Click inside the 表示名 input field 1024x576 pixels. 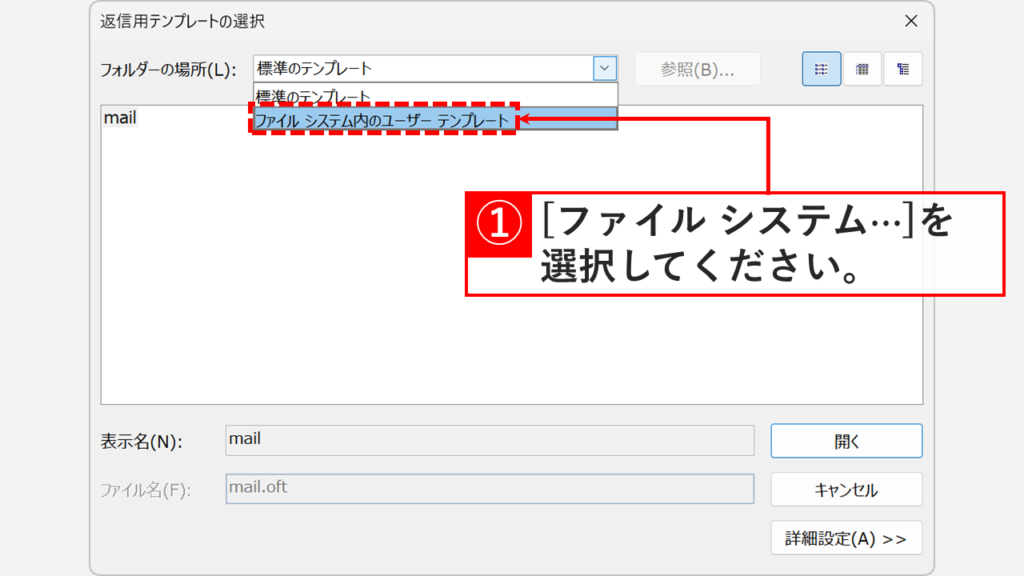coord(490,441)
